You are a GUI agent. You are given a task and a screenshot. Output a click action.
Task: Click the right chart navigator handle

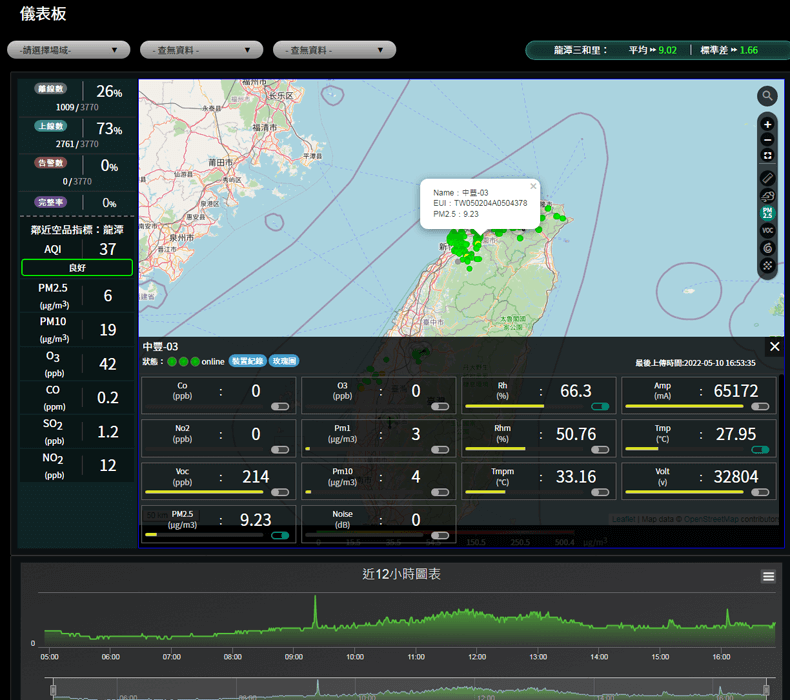tap(766, 690)
